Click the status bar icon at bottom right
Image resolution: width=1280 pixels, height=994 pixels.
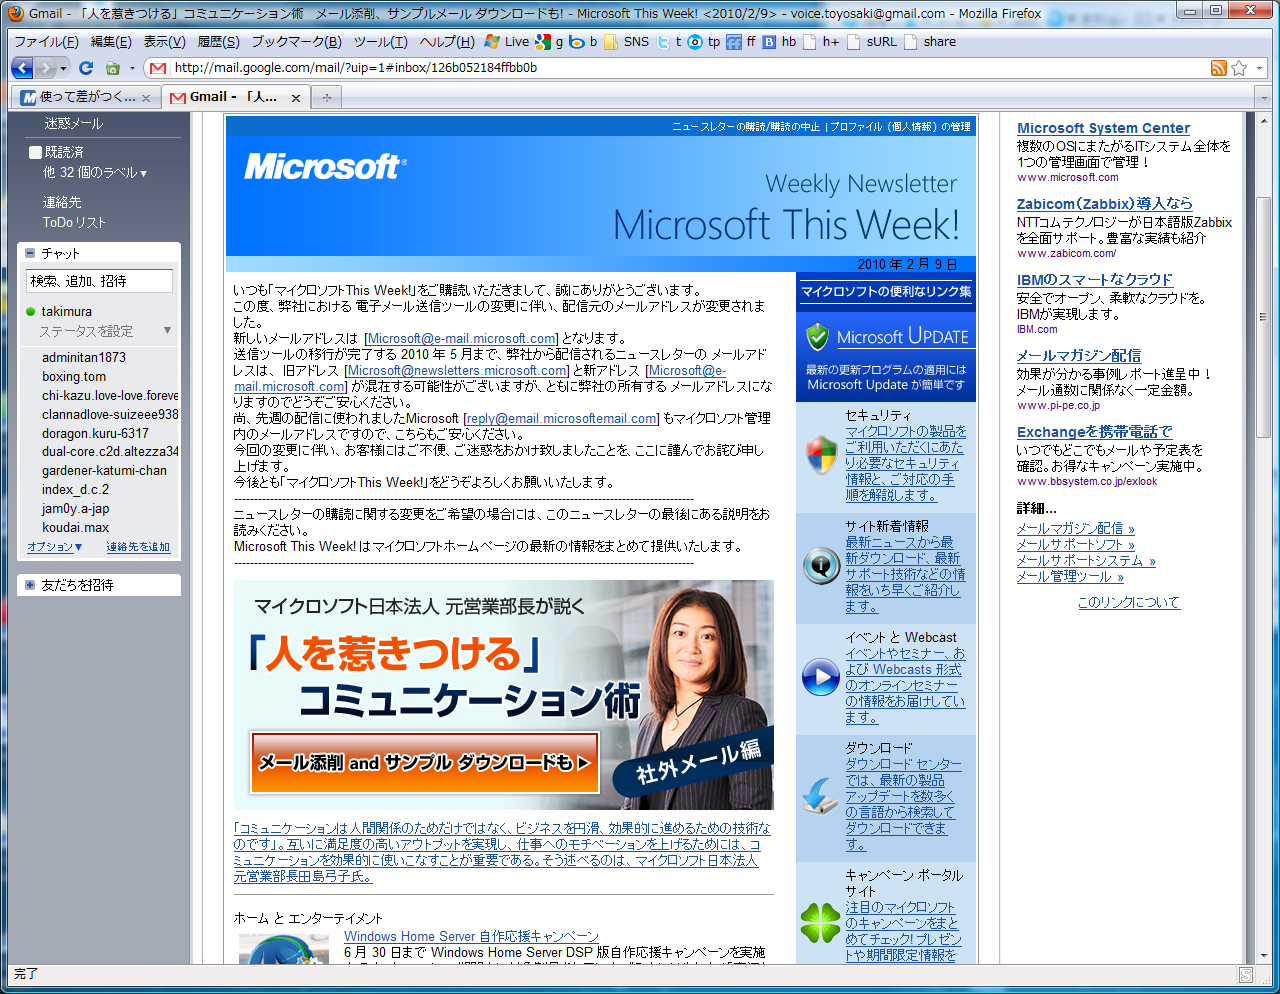(1246, 975)
